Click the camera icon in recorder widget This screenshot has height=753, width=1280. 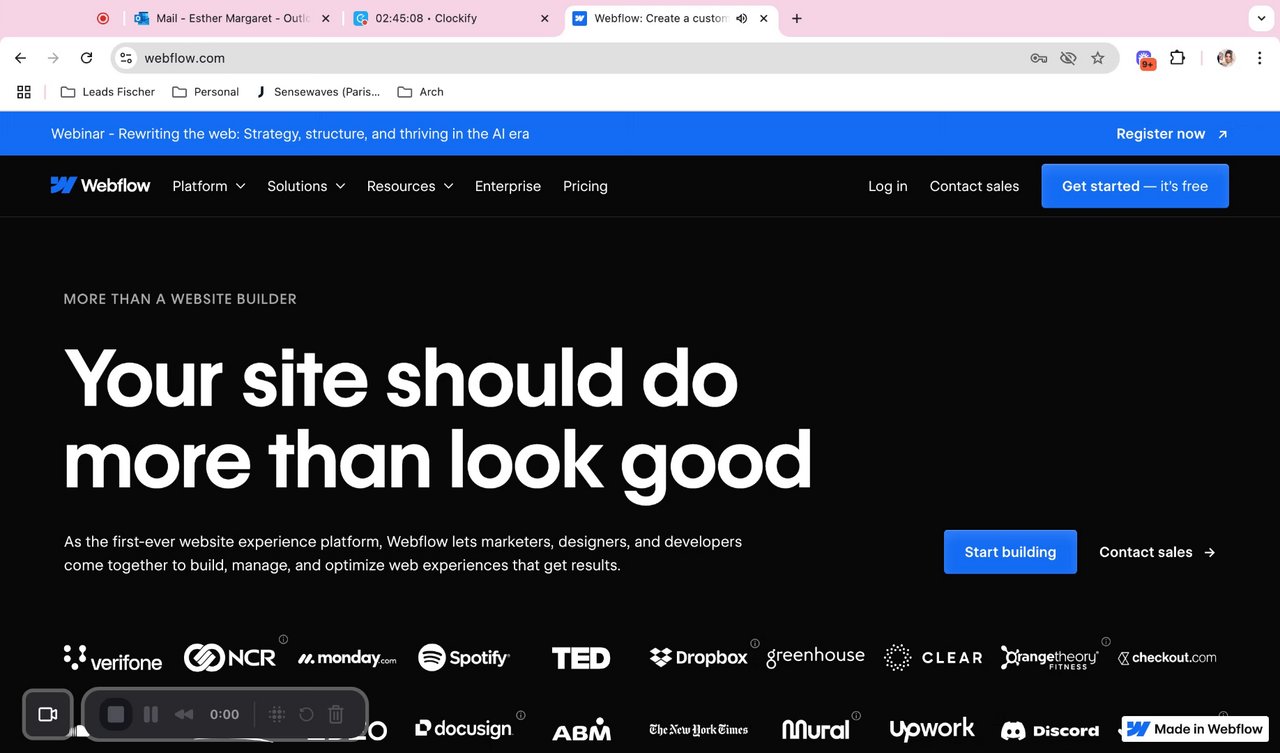(x=48, y=714)
